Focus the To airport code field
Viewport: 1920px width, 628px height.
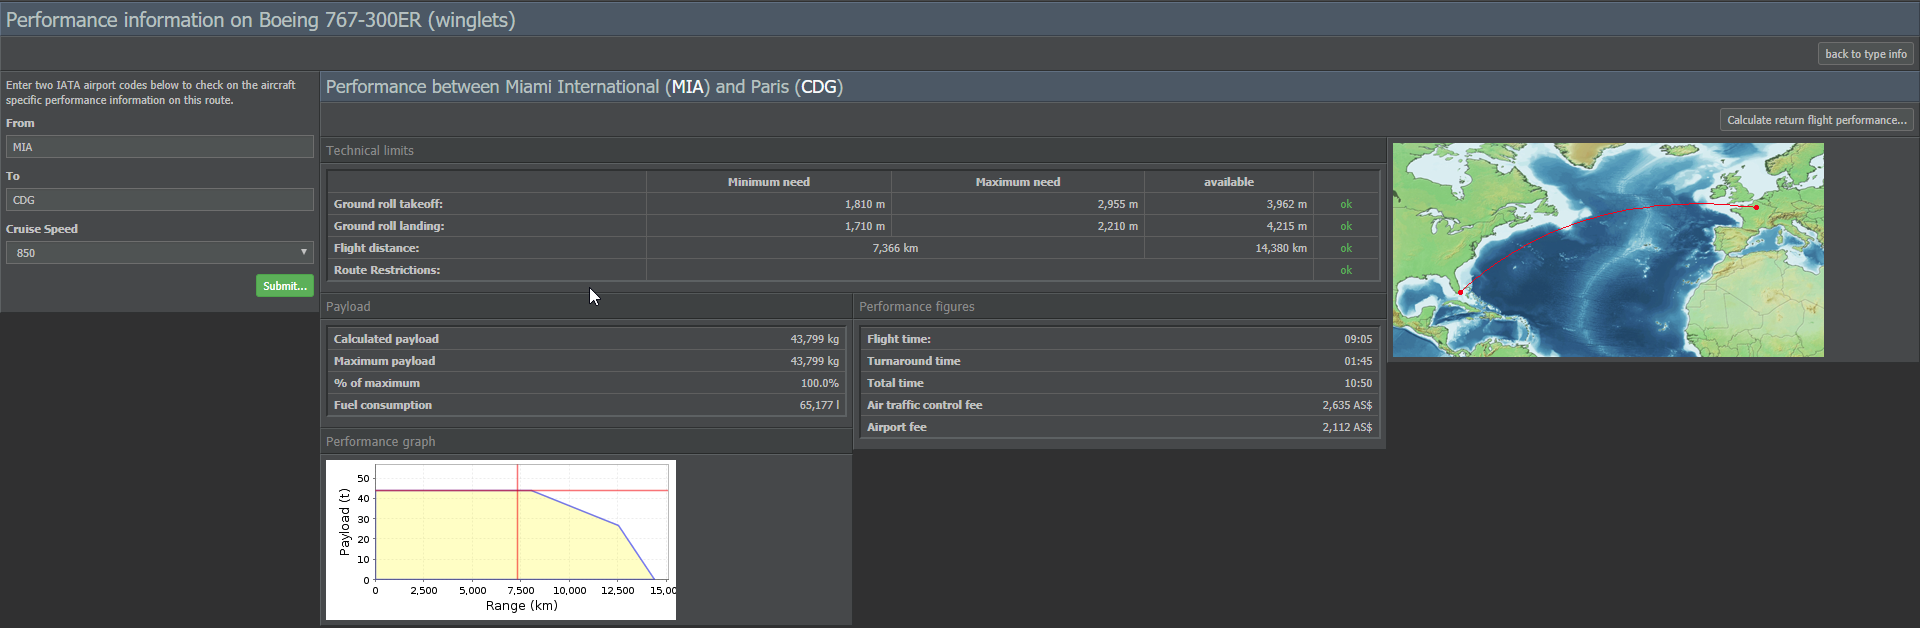tap(160, 200)
